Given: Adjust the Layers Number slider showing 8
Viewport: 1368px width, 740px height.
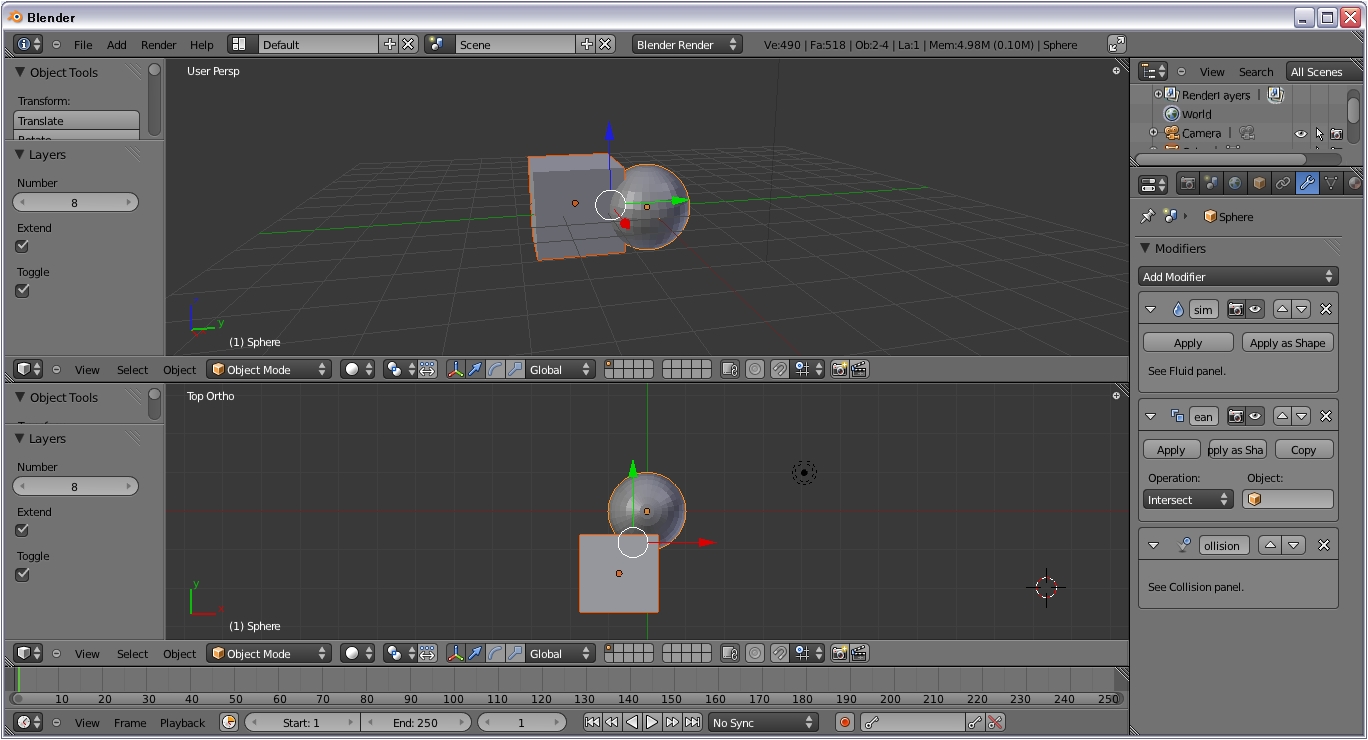Looking at the screenshot, I should 75,202.
